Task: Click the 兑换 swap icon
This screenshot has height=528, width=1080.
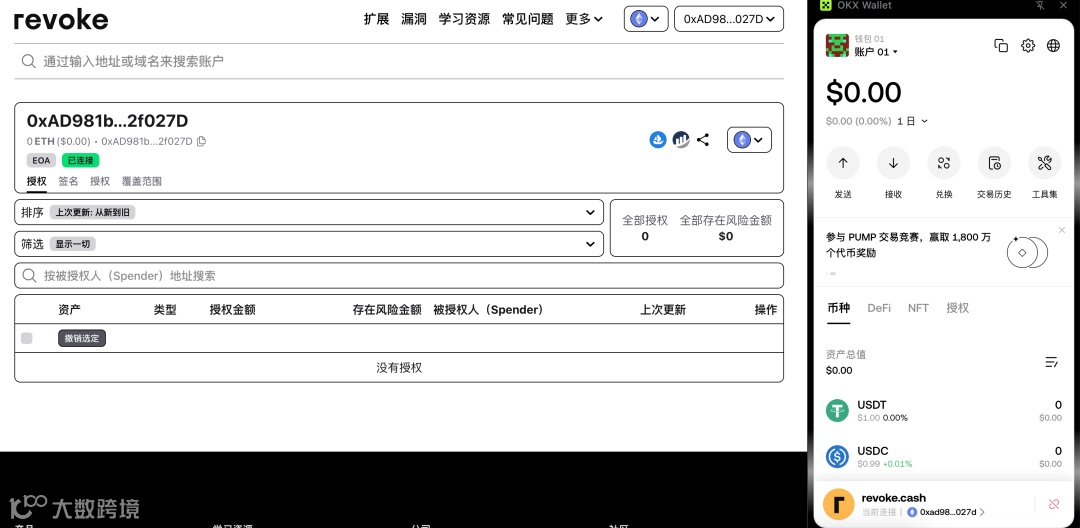Action: [944, 163]
